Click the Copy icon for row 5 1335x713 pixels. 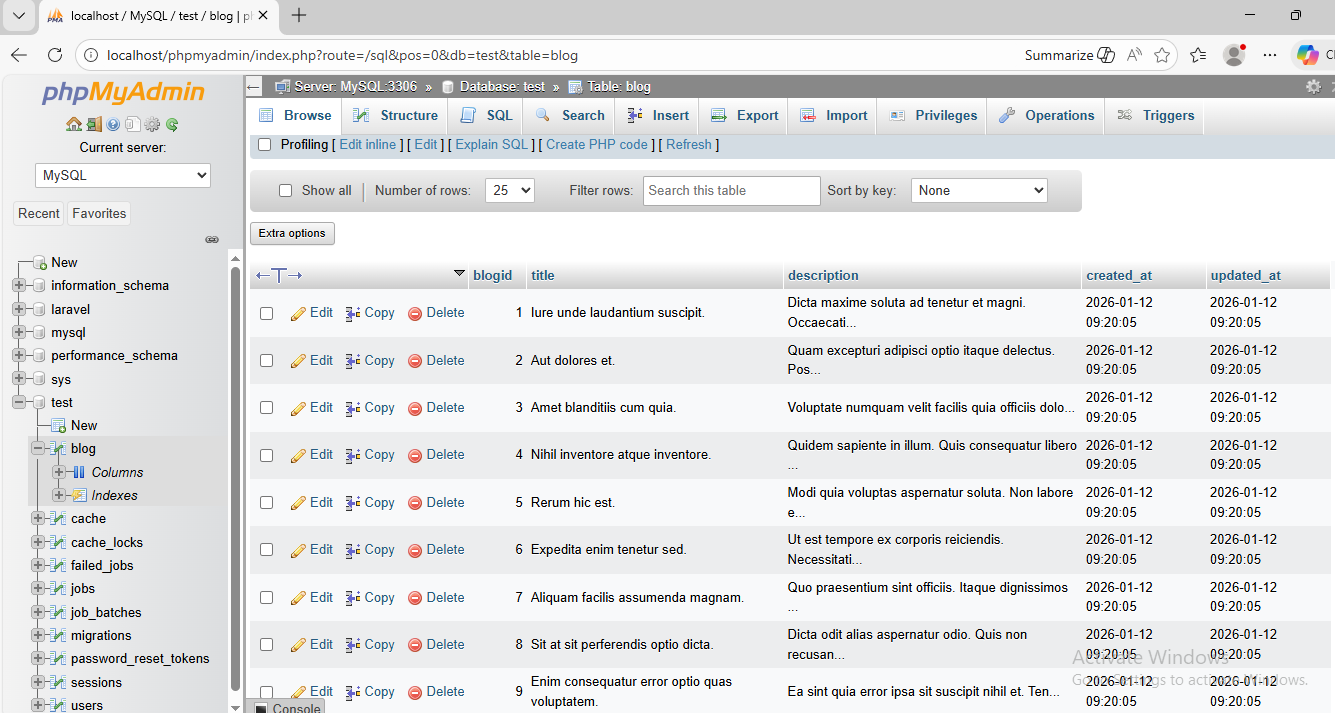point(353,503)
